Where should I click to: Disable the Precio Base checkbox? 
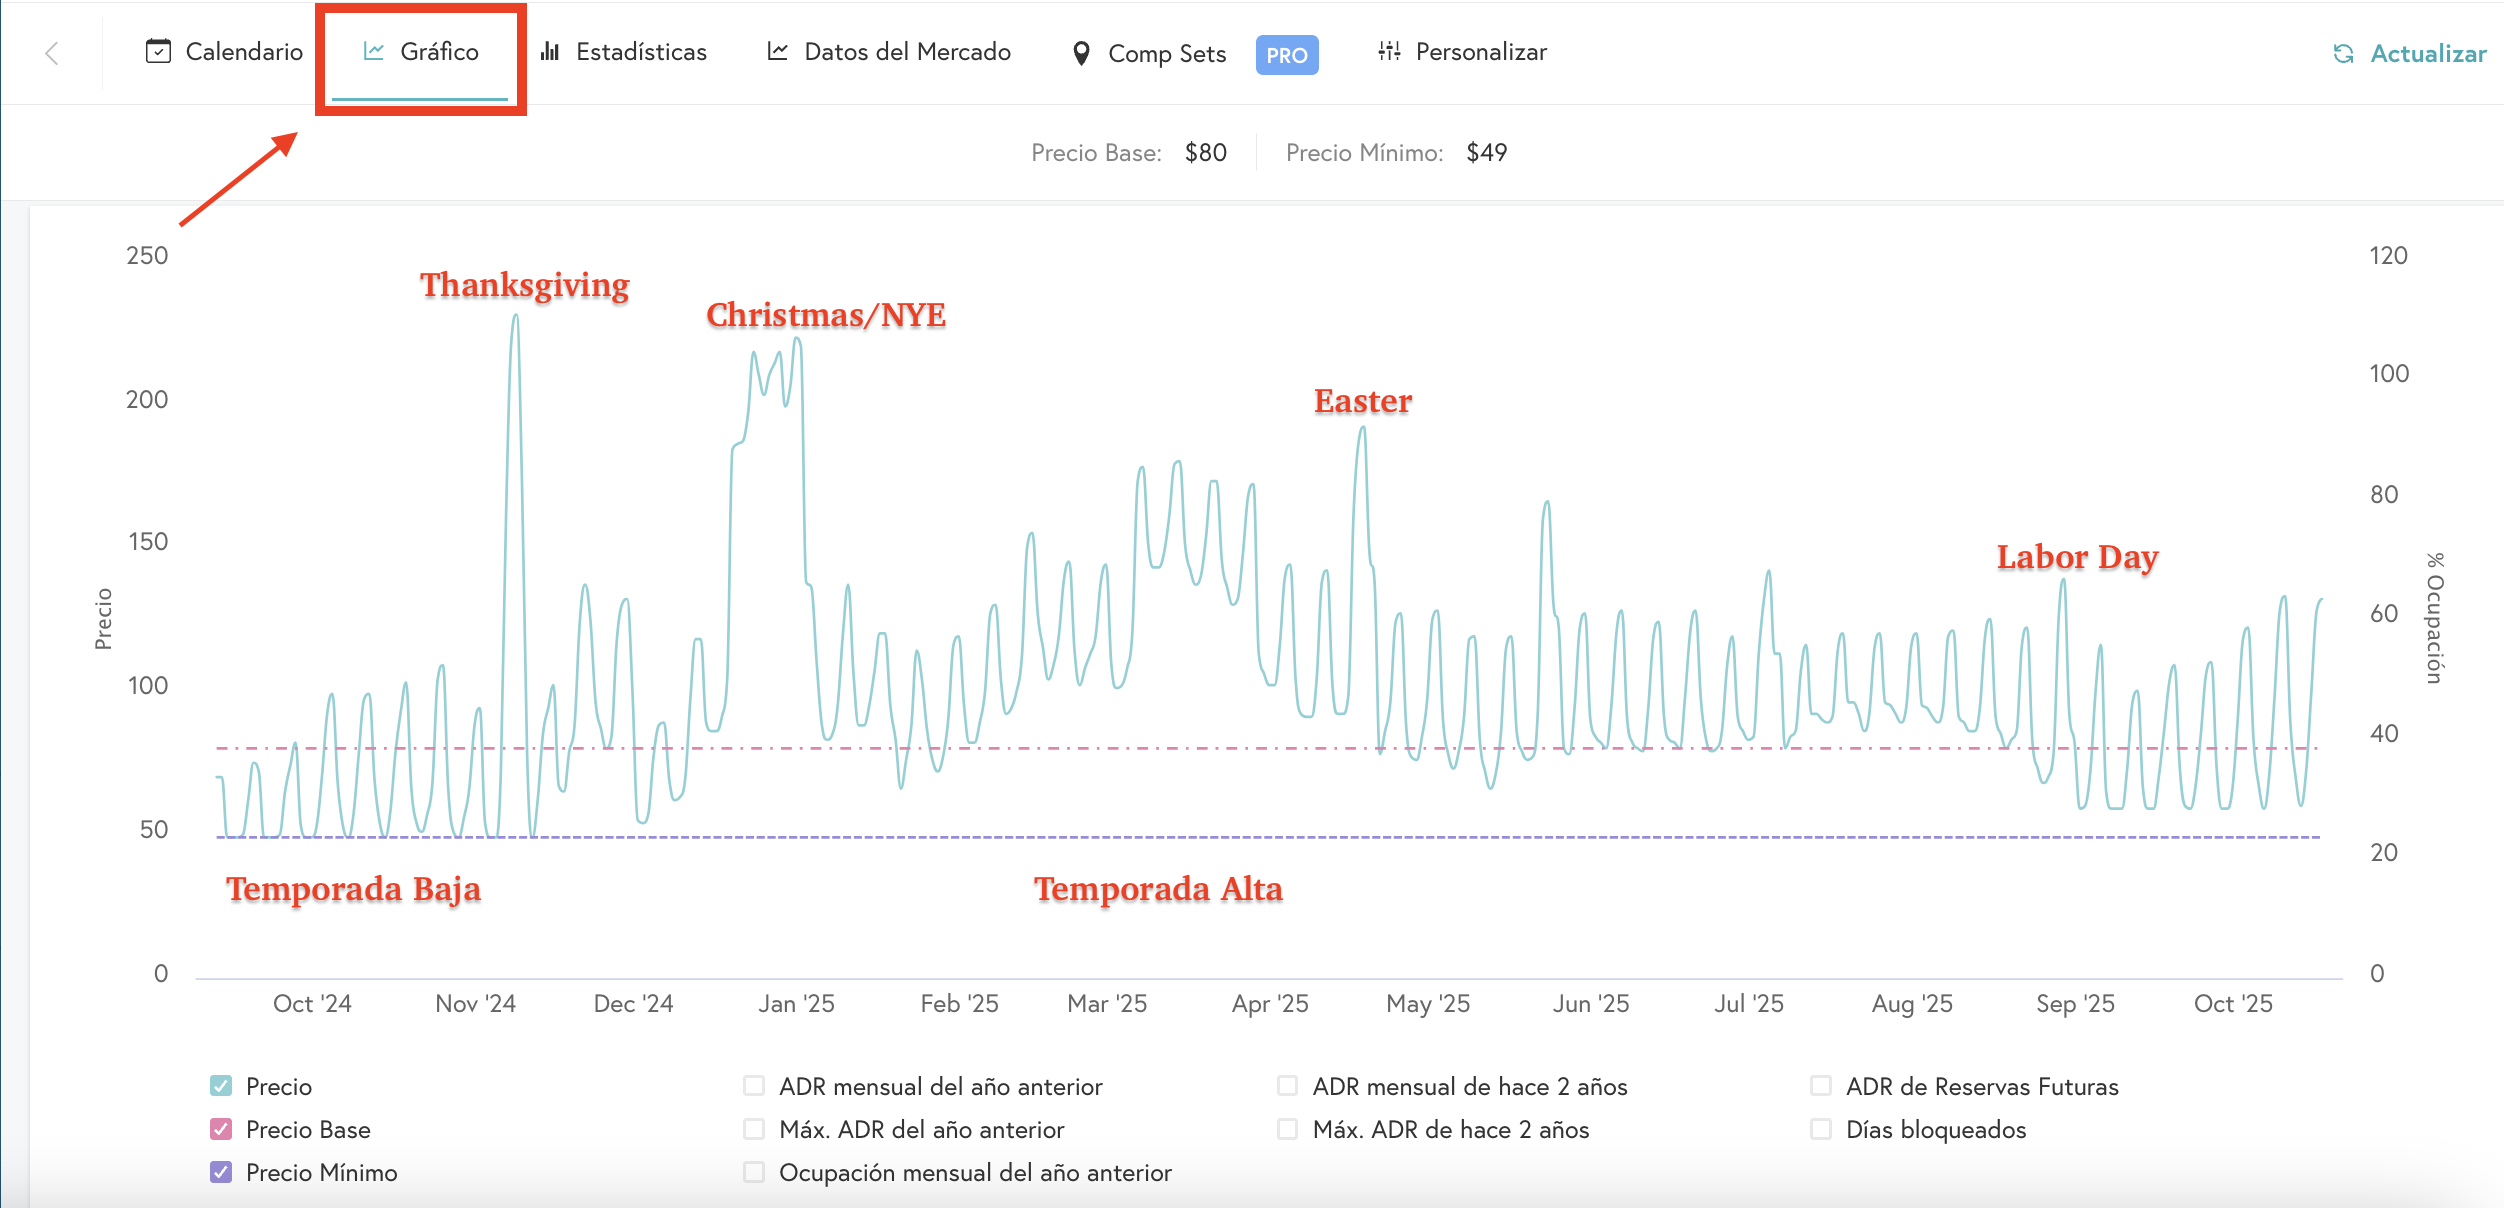221,1129
